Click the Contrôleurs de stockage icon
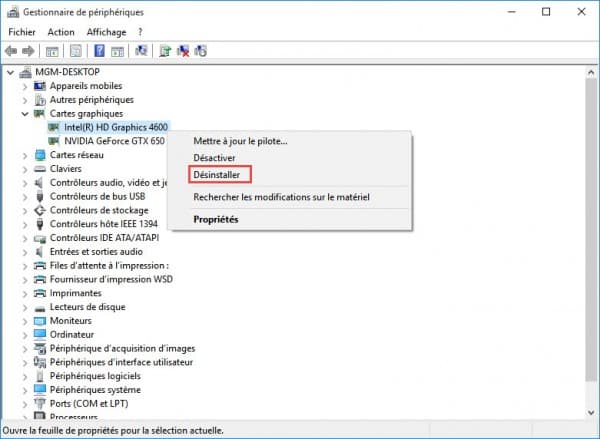This screenshot has height=439, width=600. click(x=40, y=210)
